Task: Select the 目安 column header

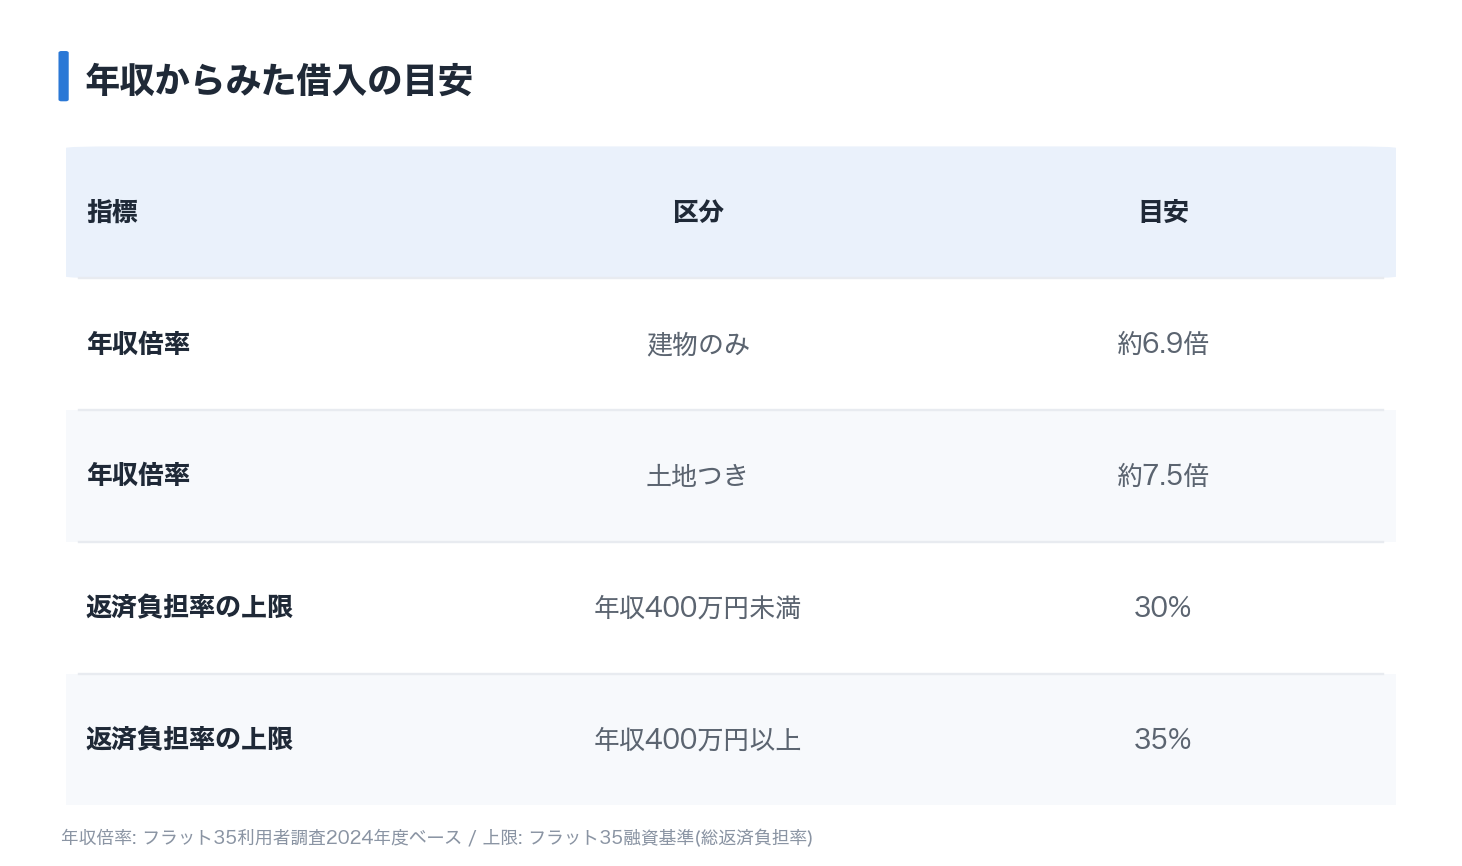Action: 1163,212
